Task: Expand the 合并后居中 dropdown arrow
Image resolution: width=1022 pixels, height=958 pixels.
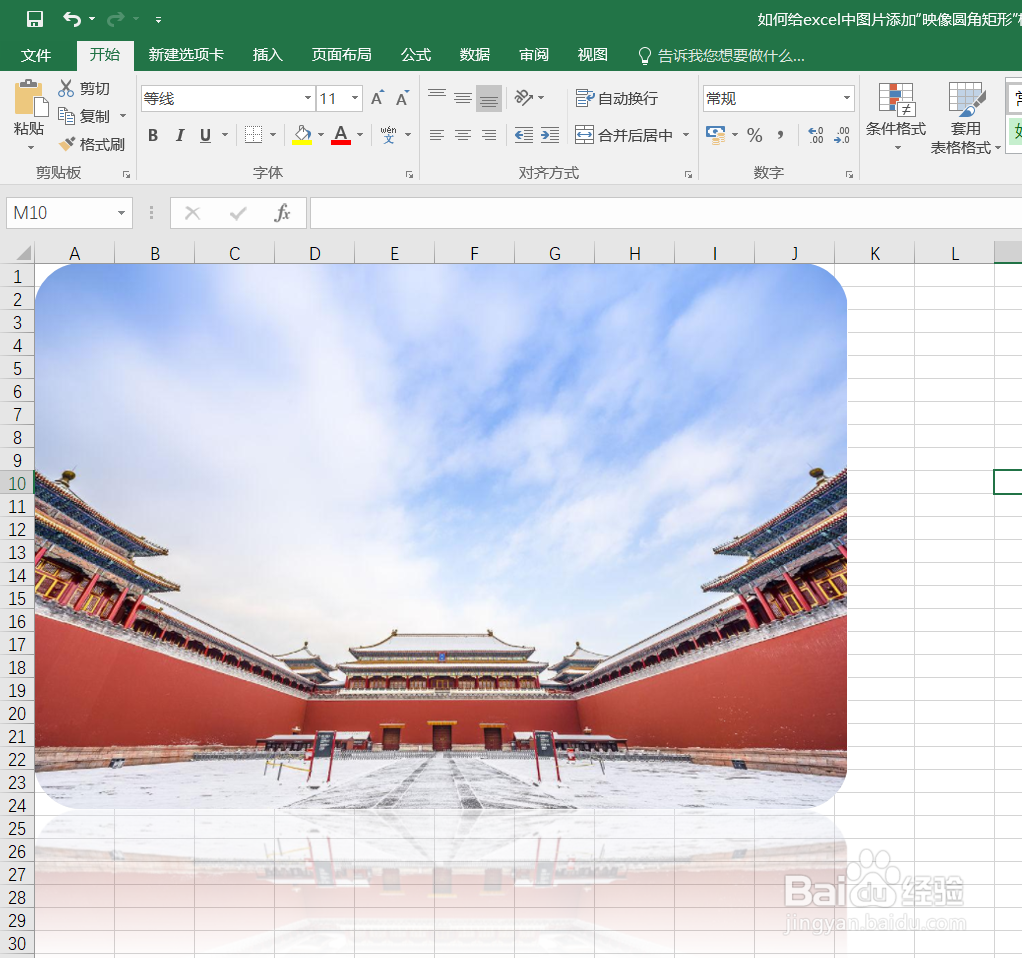Action: tap(686, 135)
